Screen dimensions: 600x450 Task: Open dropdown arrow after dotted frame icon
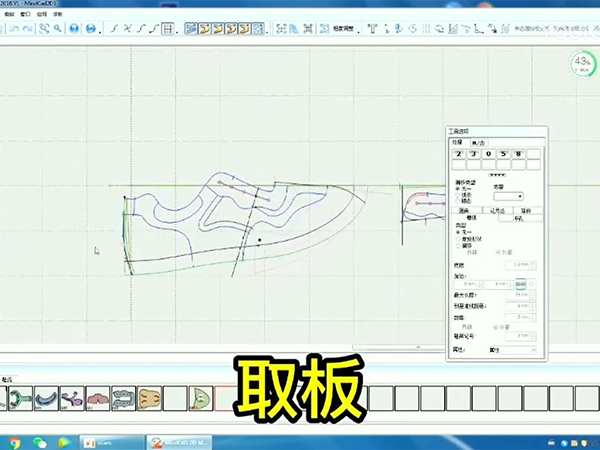pyautogui.click(x=267, y=31)
